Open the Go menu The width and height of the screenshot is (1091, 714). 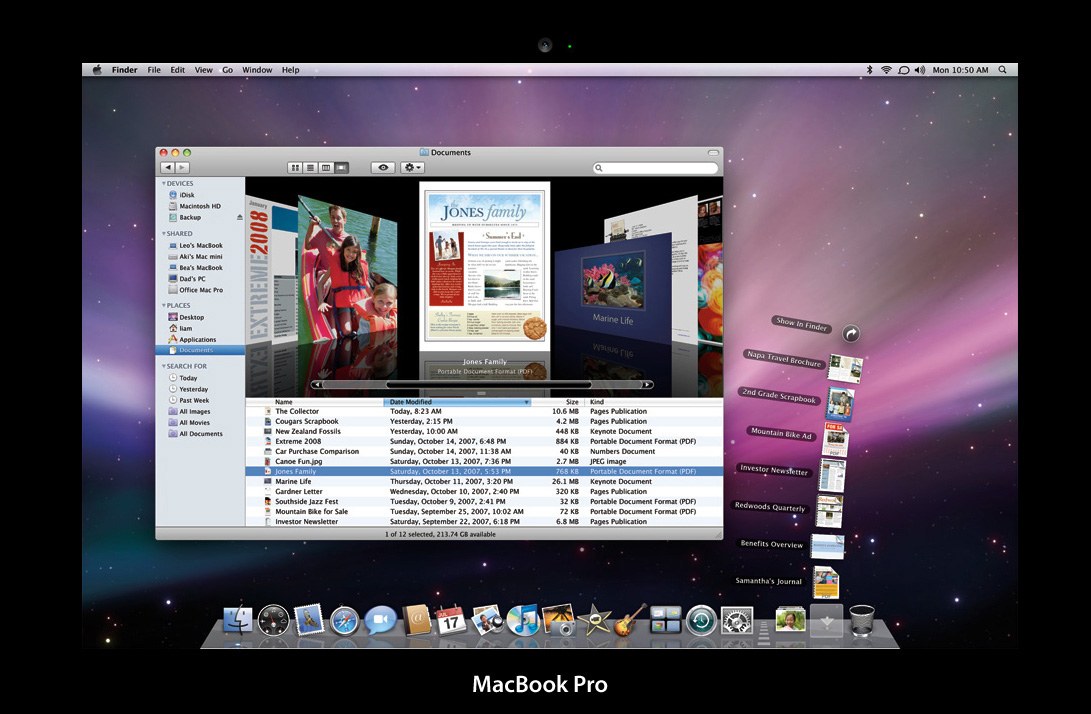pyautogui.click(x=228, y=70)
